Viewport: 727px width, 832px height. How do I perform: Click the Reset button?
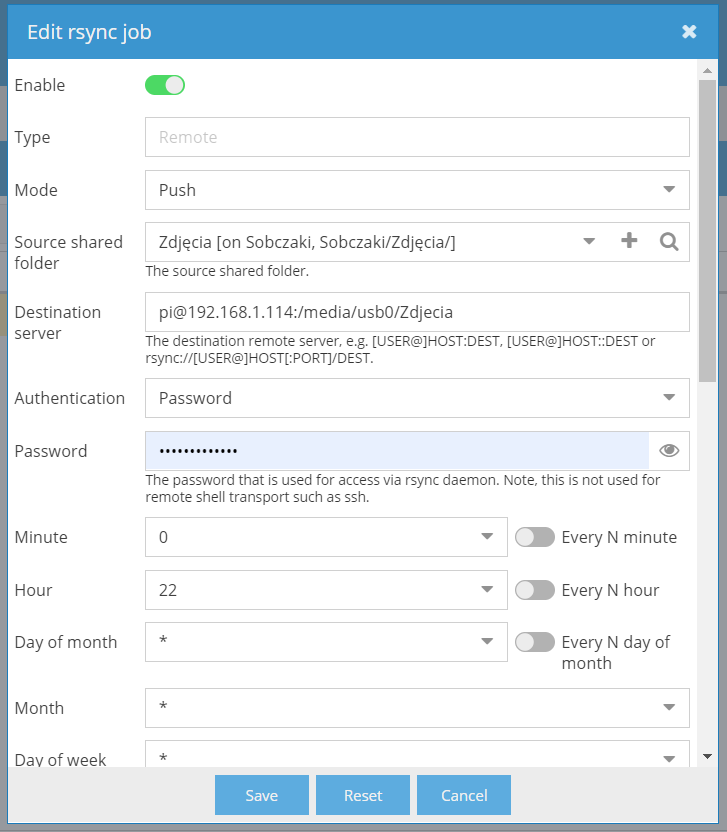[x=363, y=795]
